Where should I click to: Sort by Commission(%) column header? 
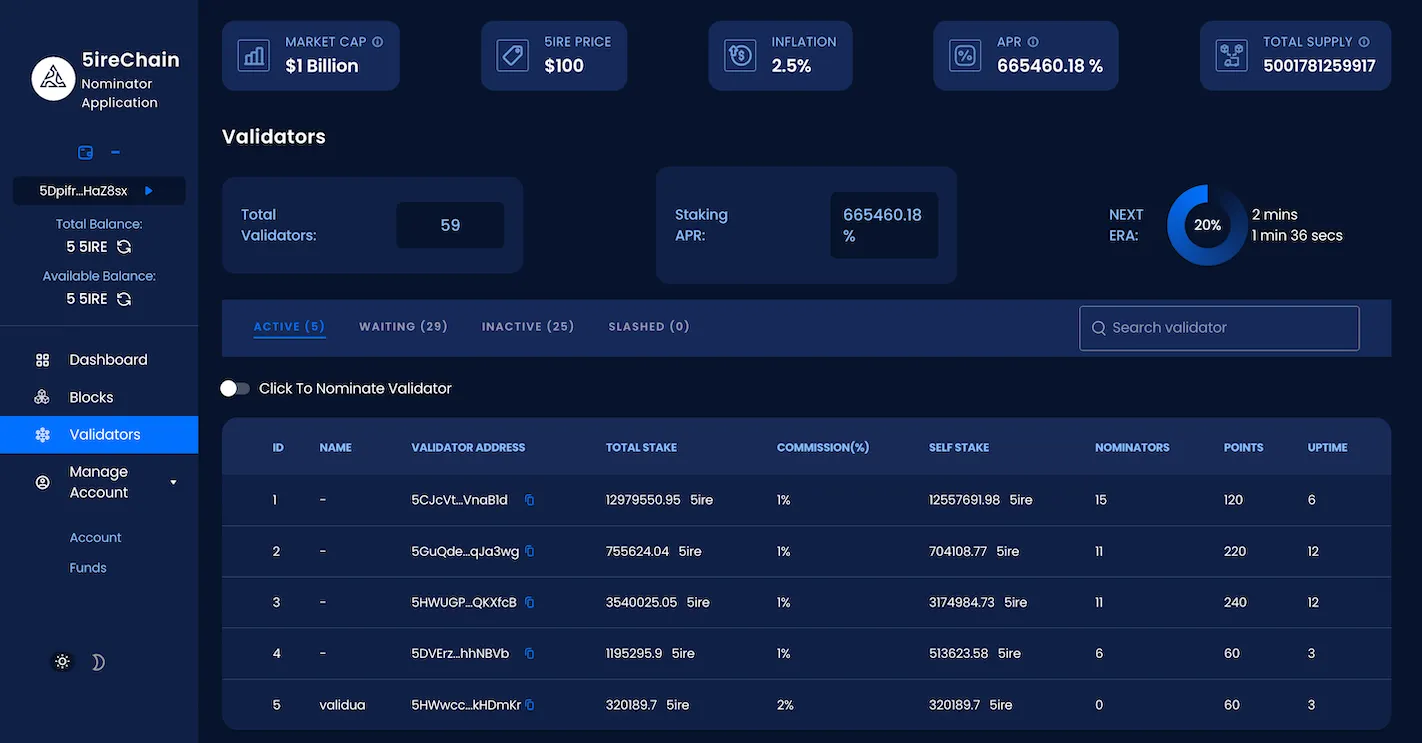coord(823,448)
